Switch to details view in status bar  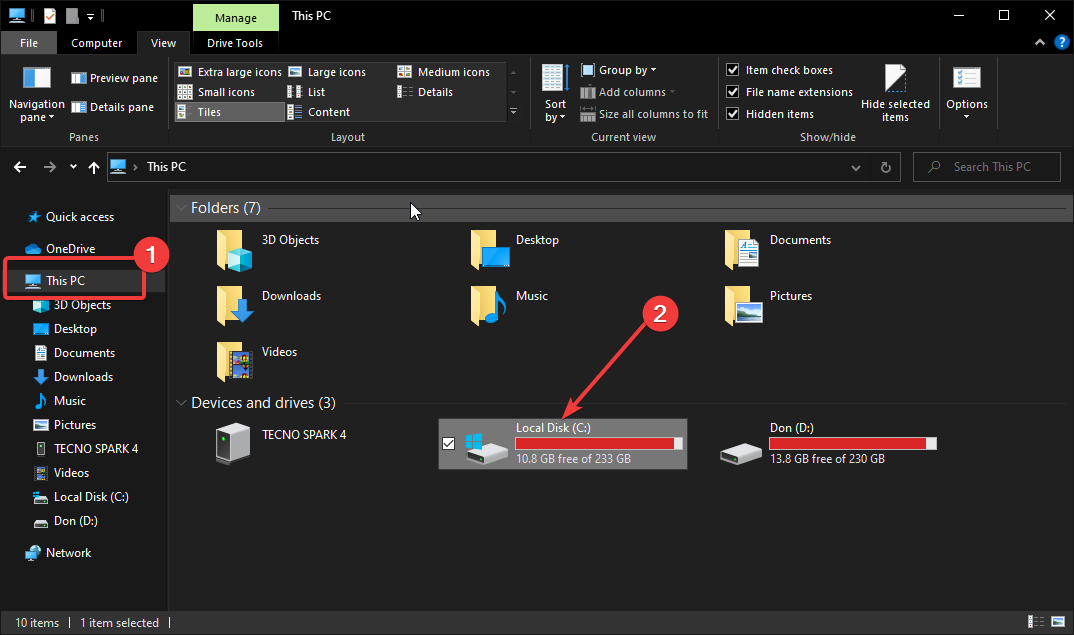pos(1036,621)
